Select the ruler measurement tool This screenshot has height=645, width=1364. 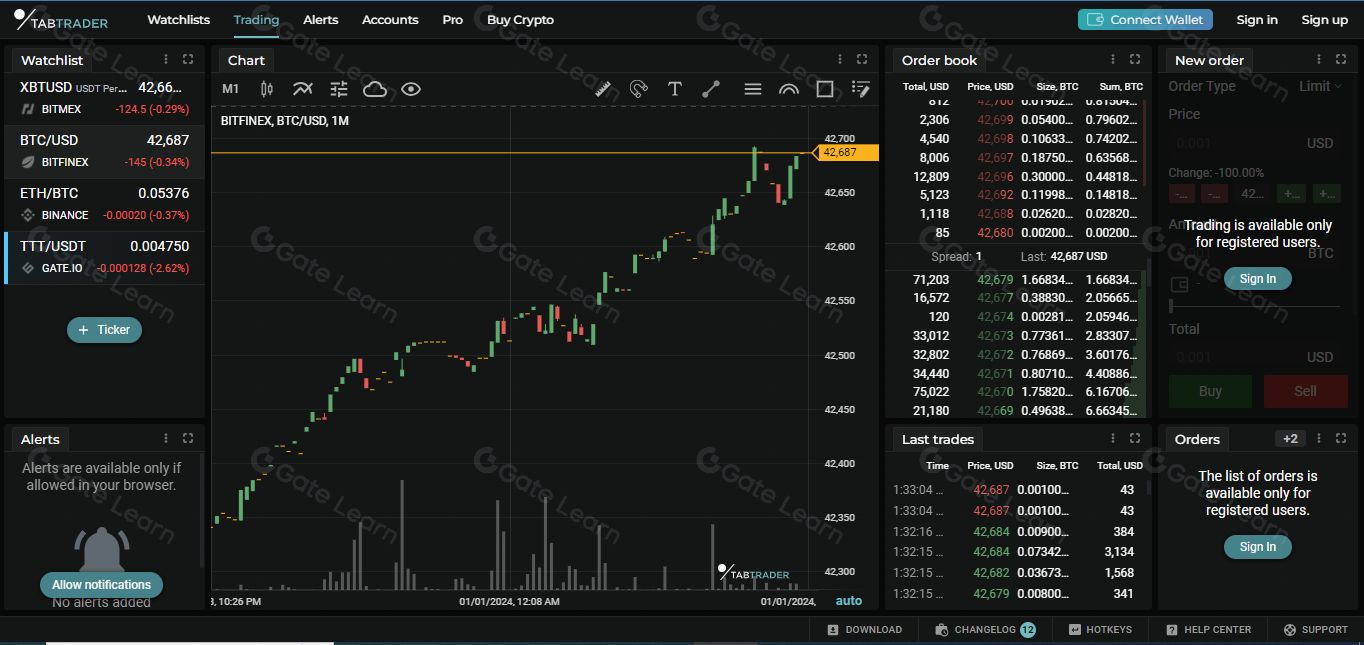pyautogui.click(x=602, y=89)
